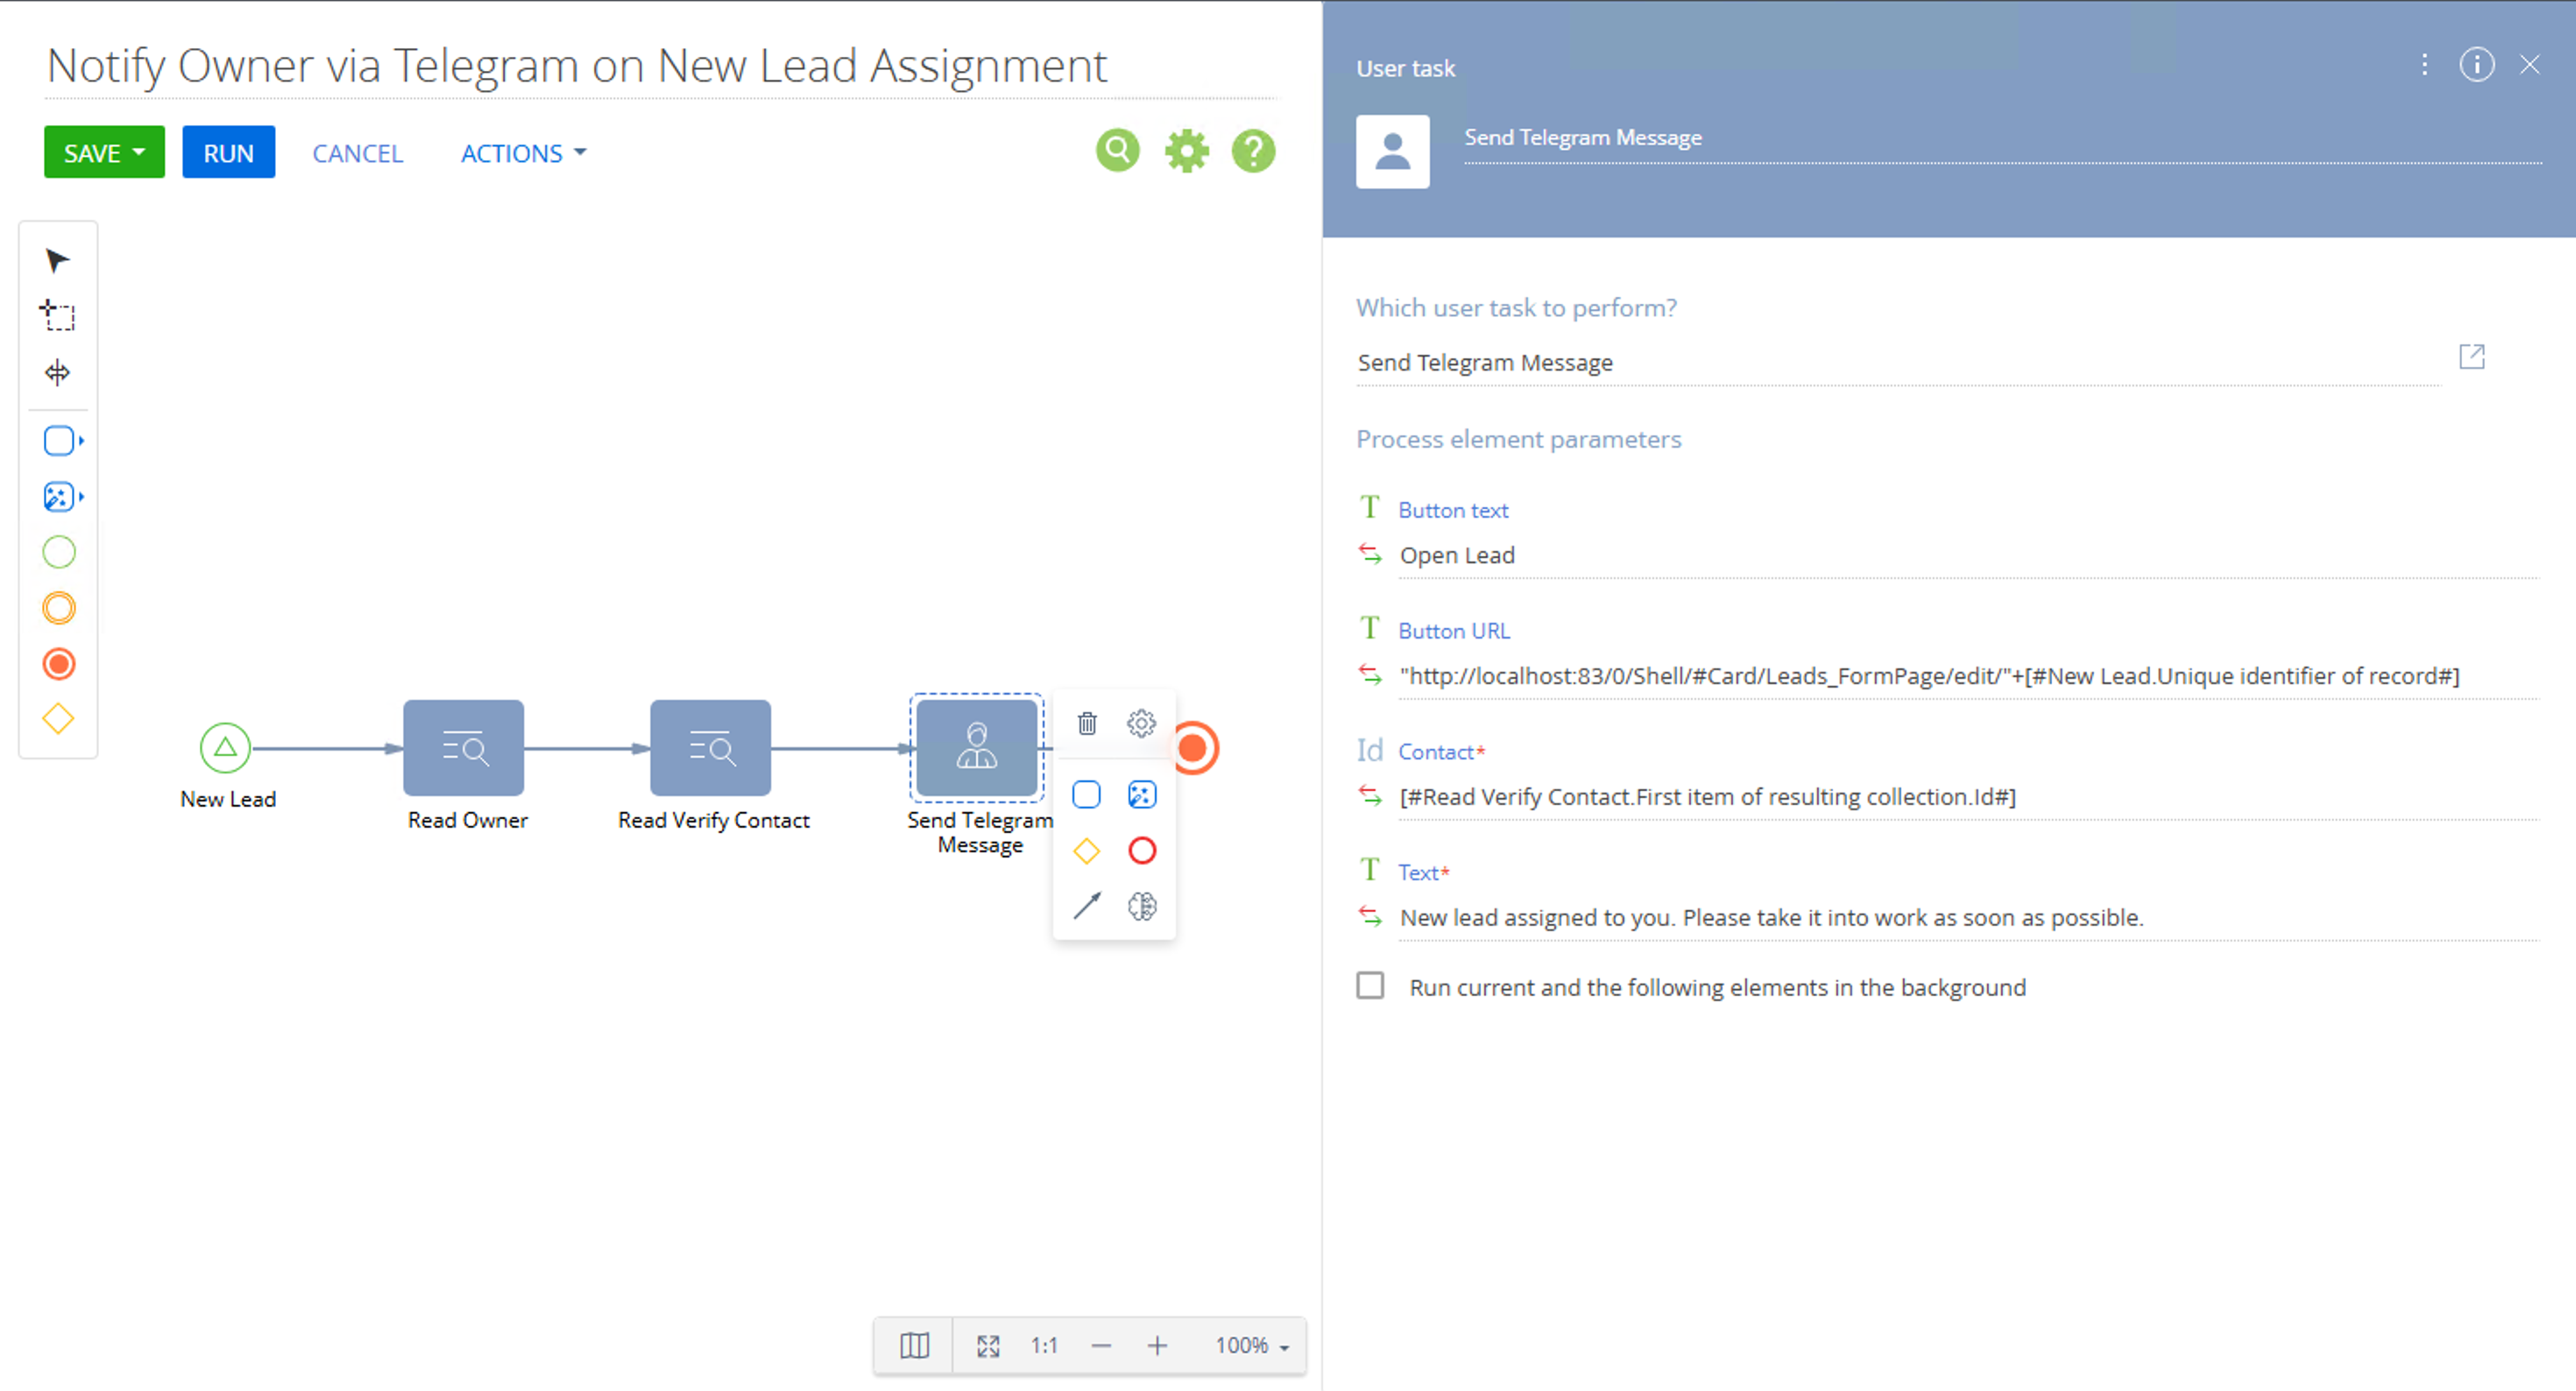
Task: Open element settings gear in popup
Action: point(1141,722)
